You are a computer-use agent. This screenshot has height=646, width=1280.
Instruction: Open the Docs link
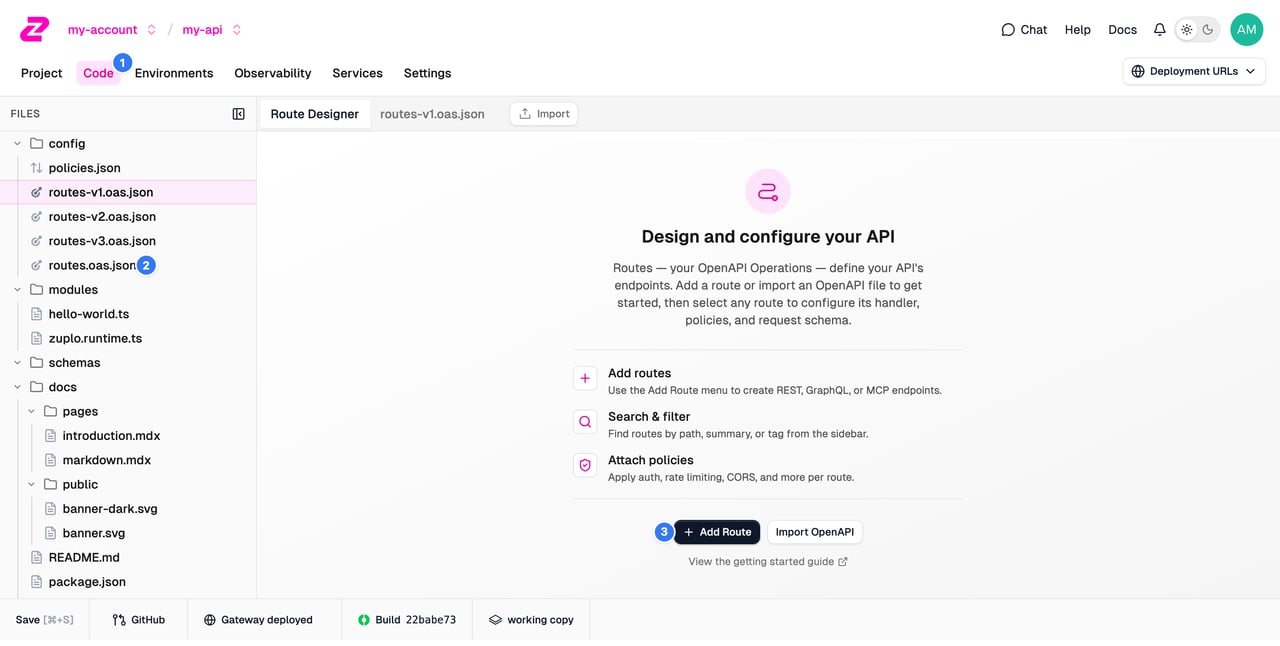1123,30
